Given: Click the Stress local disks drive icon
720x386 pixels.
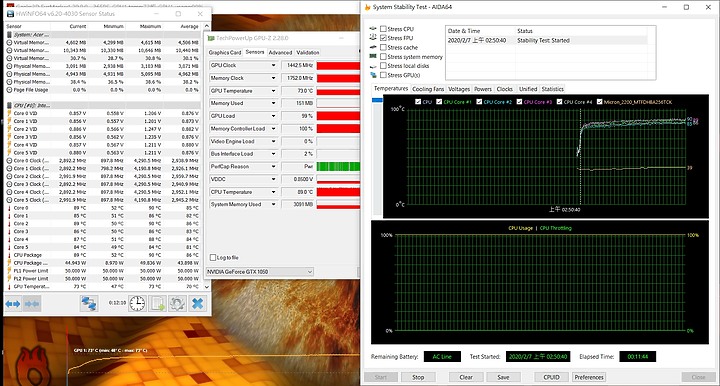Looking at the screenshot, I should coord(373,66).
